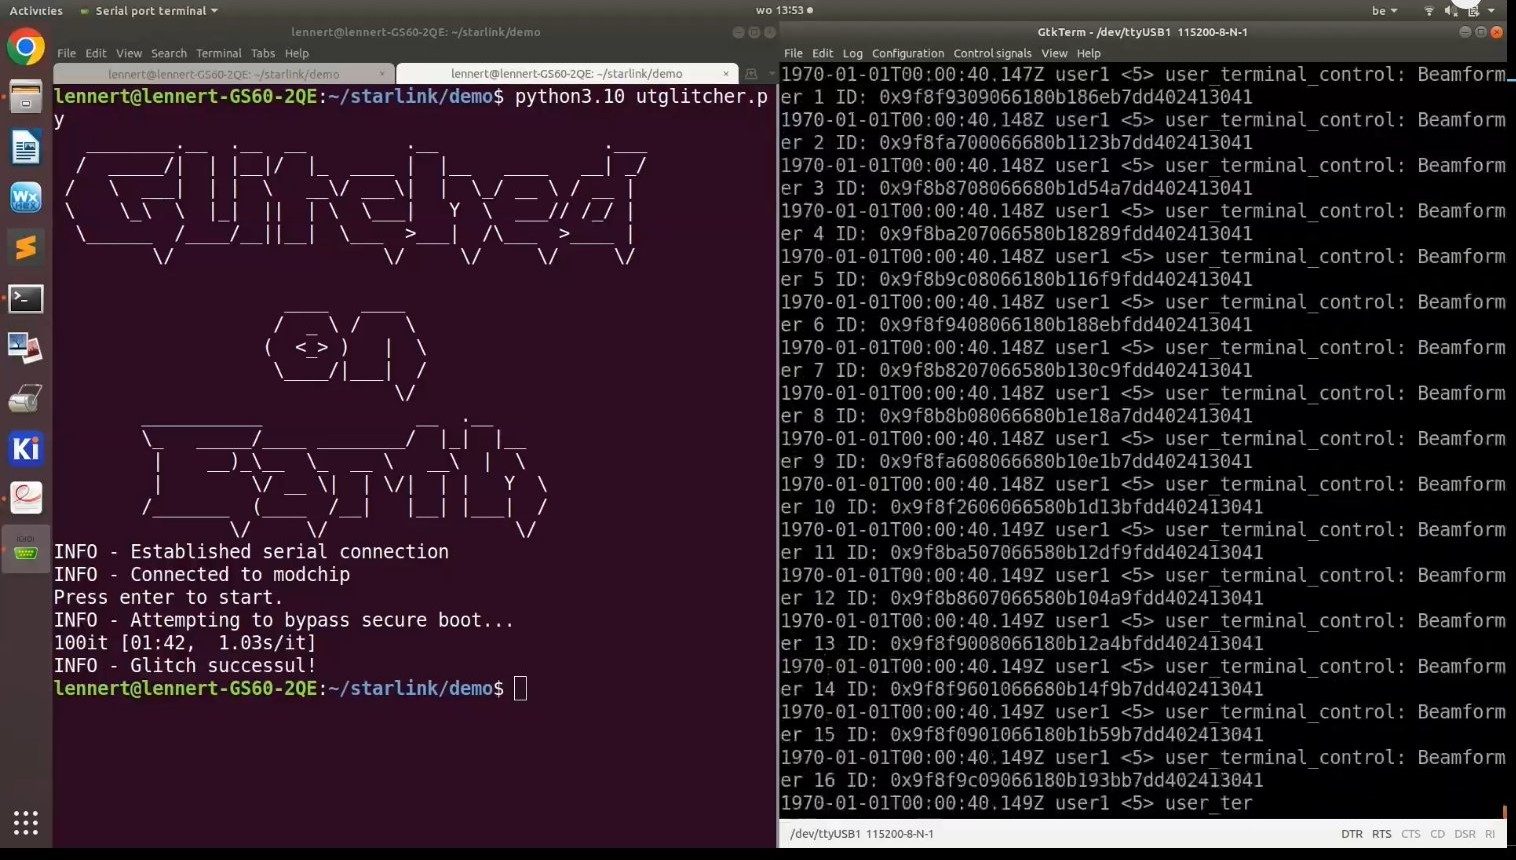Launch Sublime Text from the dock

pos(26,247)
